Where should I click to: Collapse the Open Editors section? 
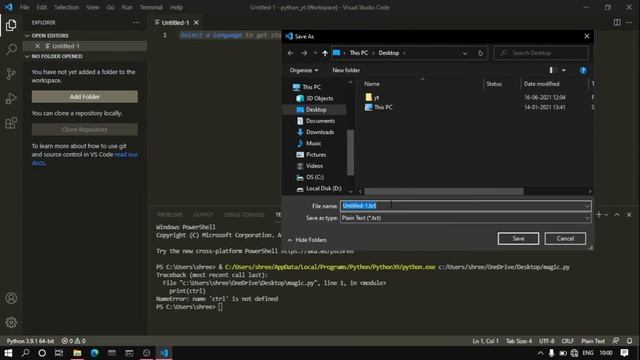(x=27, y=36)
